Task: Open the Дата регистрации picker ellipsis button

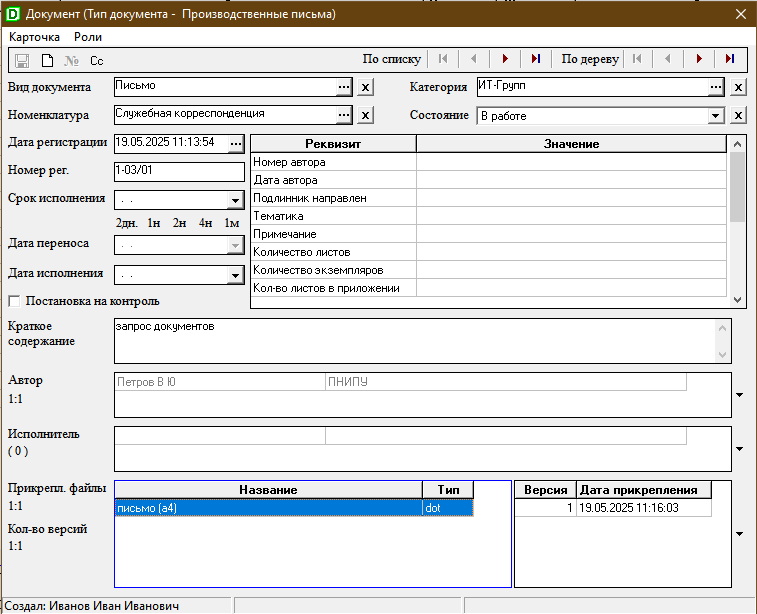Action: (x=236, y=144)
